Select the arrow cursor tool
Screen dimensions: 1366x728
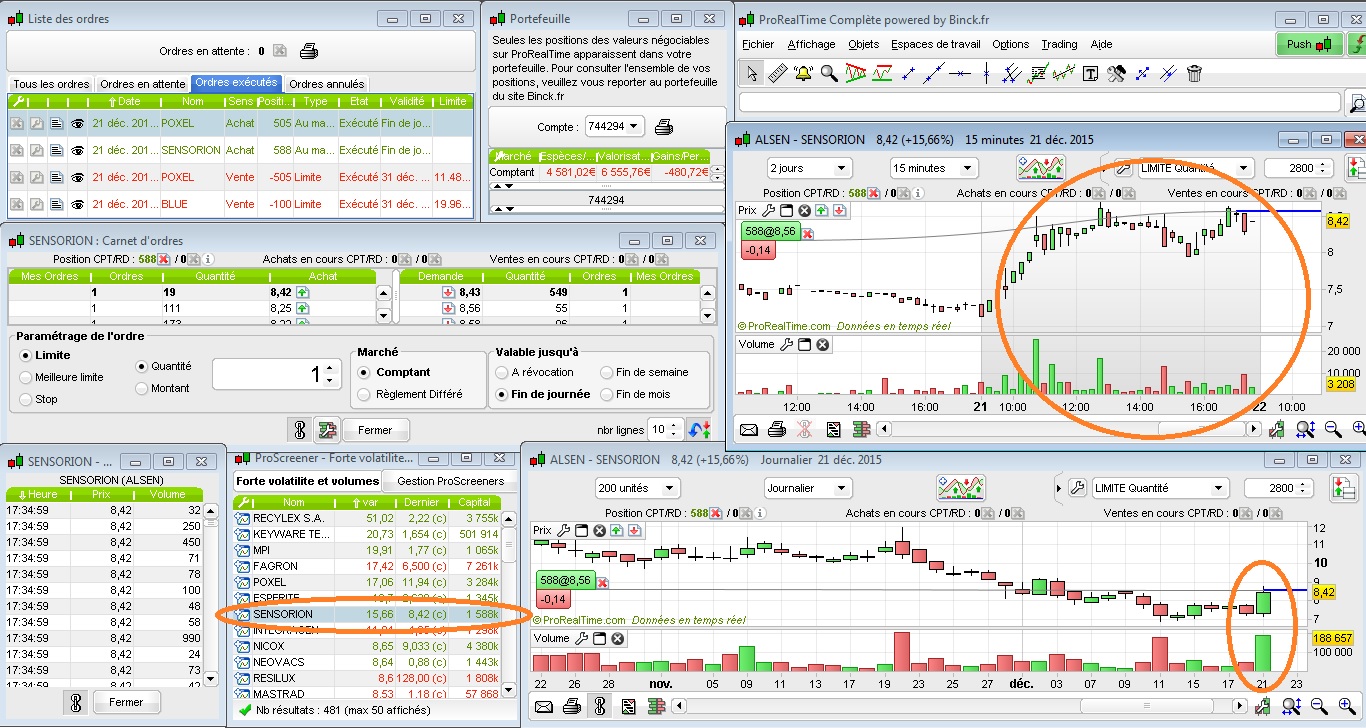click(751, 73)
